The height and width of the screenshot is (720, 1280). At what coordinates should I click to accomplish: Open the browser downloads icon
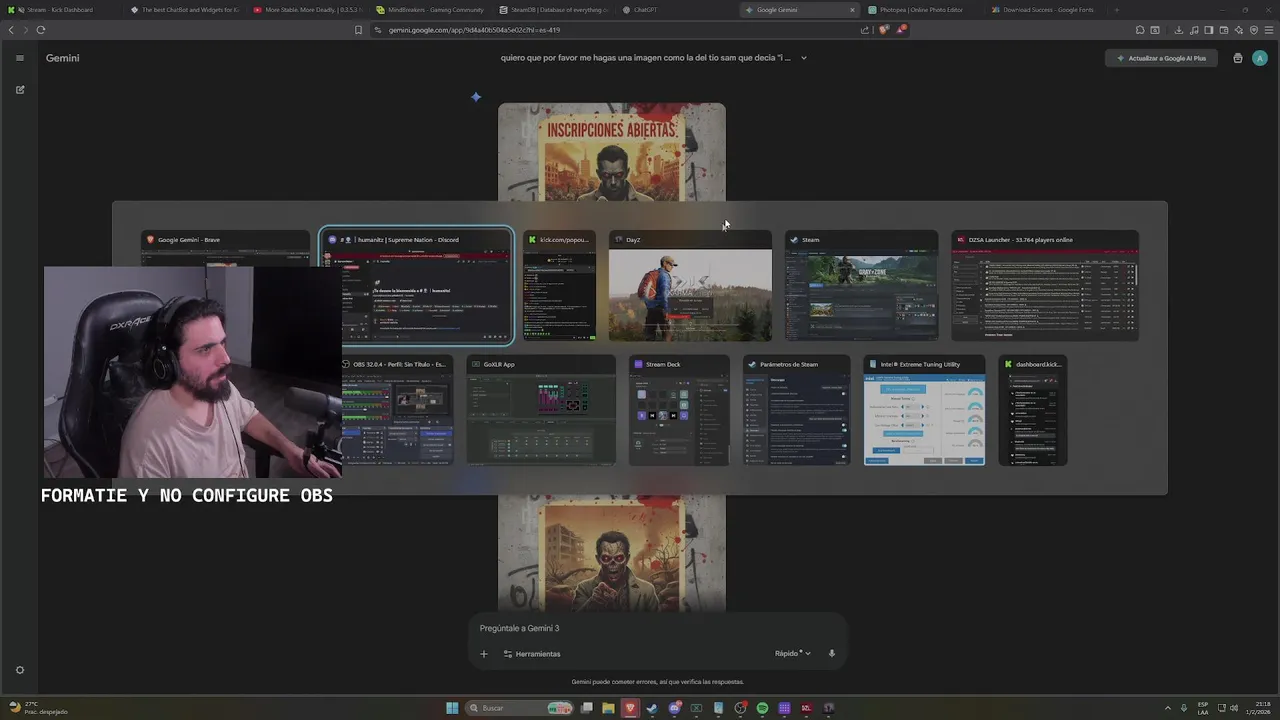coord(1179,30)
